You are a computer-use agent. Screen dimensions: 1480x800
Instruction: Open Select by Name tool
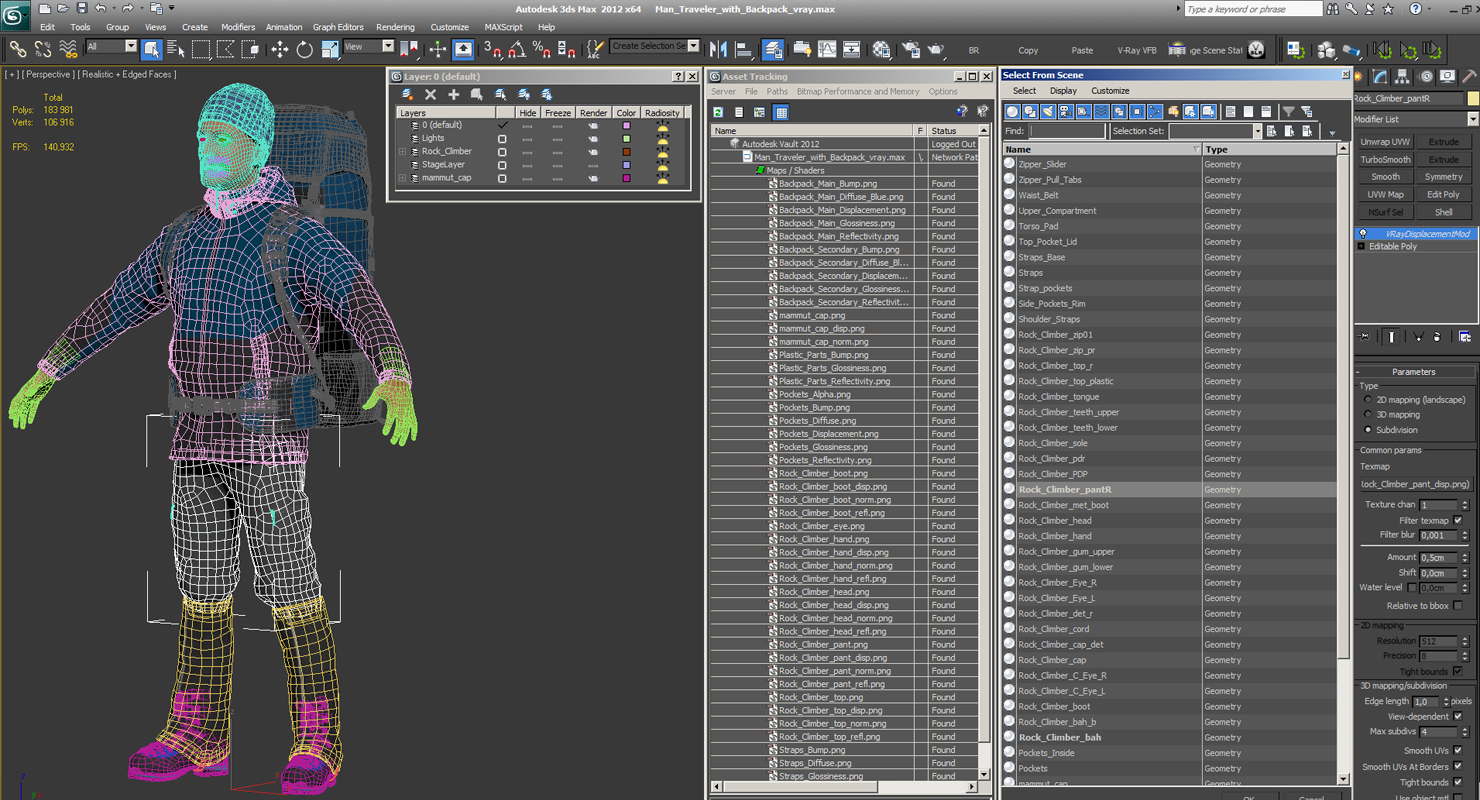click(176, 49)
